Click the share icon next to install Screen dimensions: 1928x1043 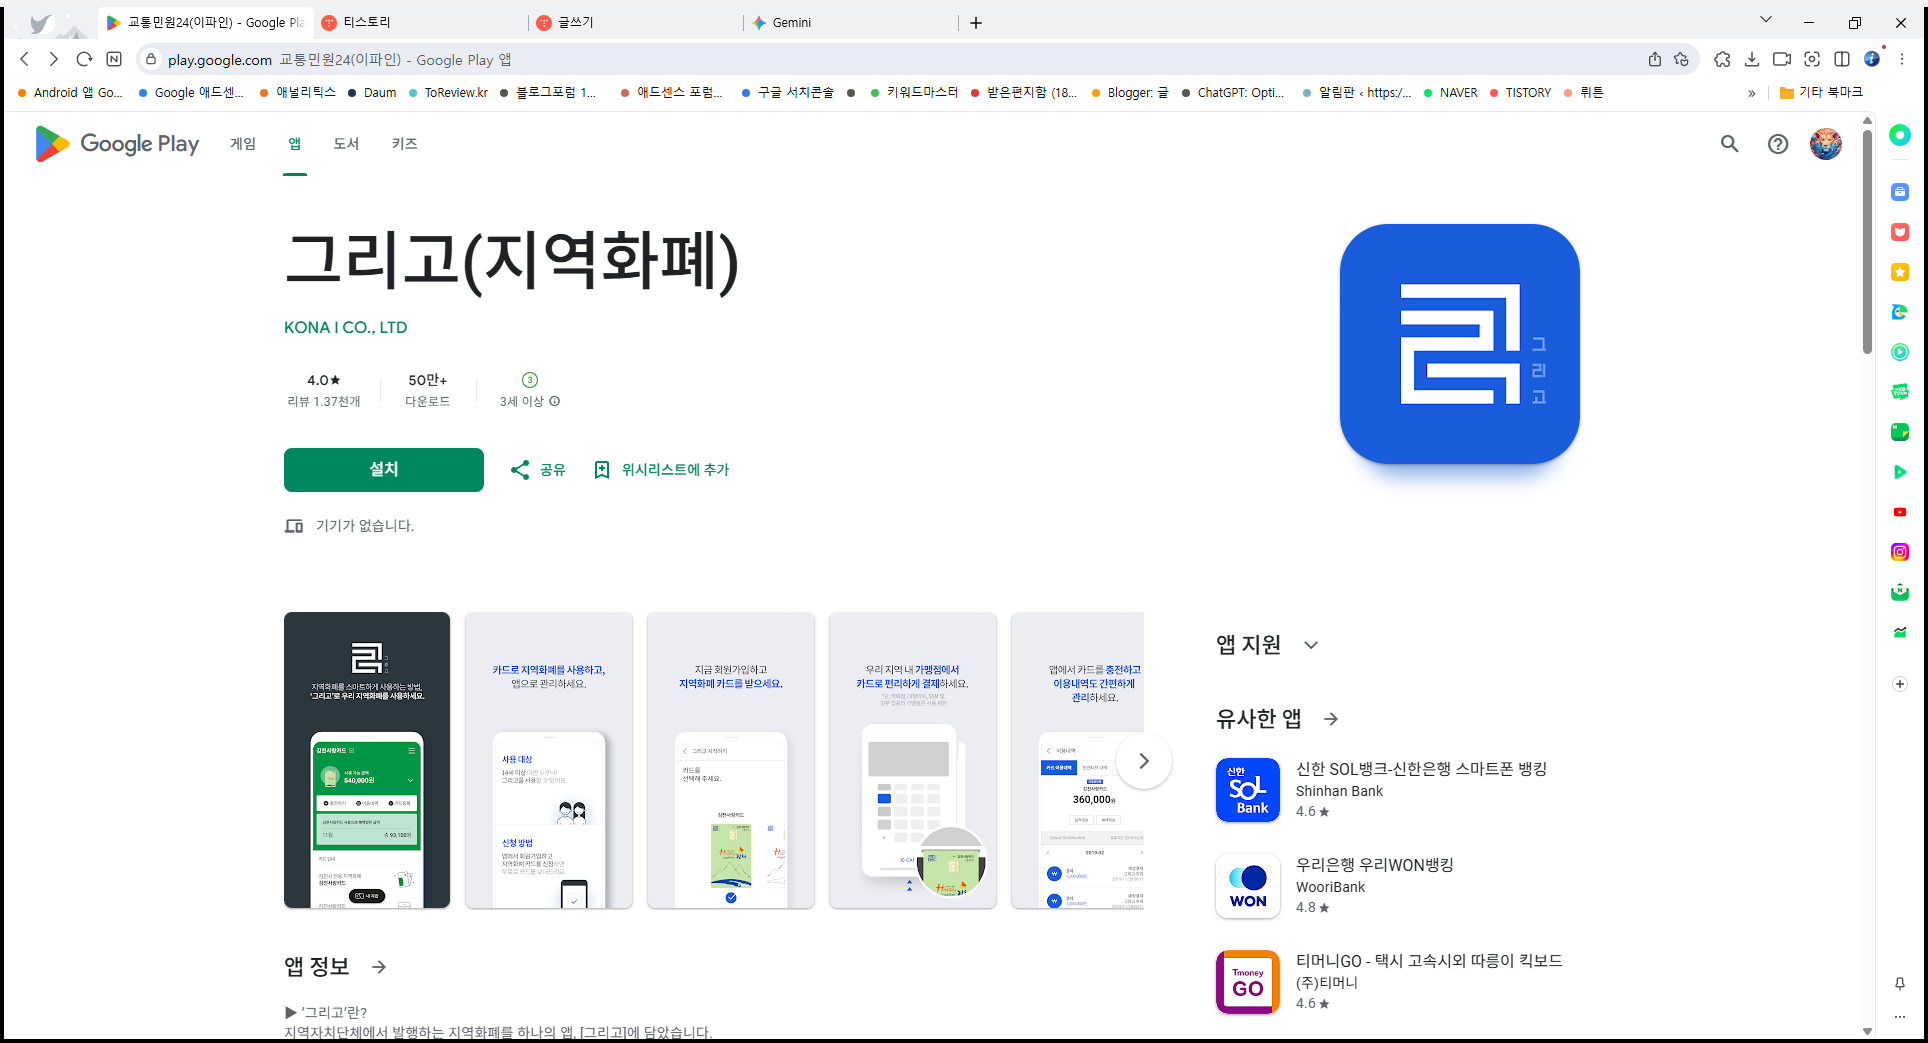(520, 470)
